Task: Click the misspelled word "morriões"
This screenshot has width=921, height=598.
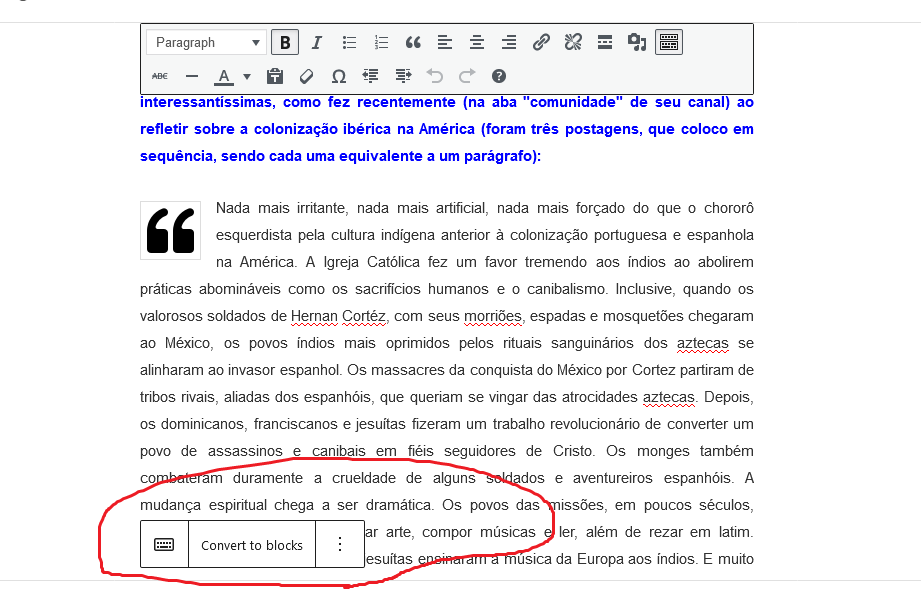Action: [x=493, y=316]
